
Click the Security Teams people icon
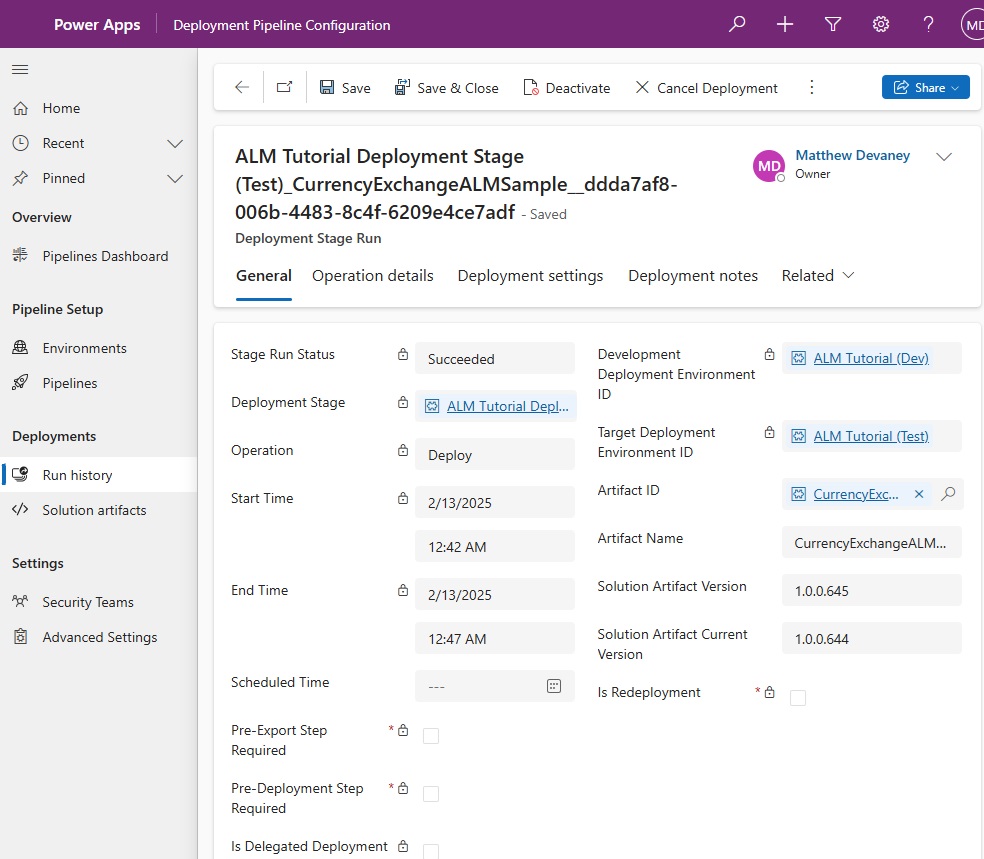20,602
